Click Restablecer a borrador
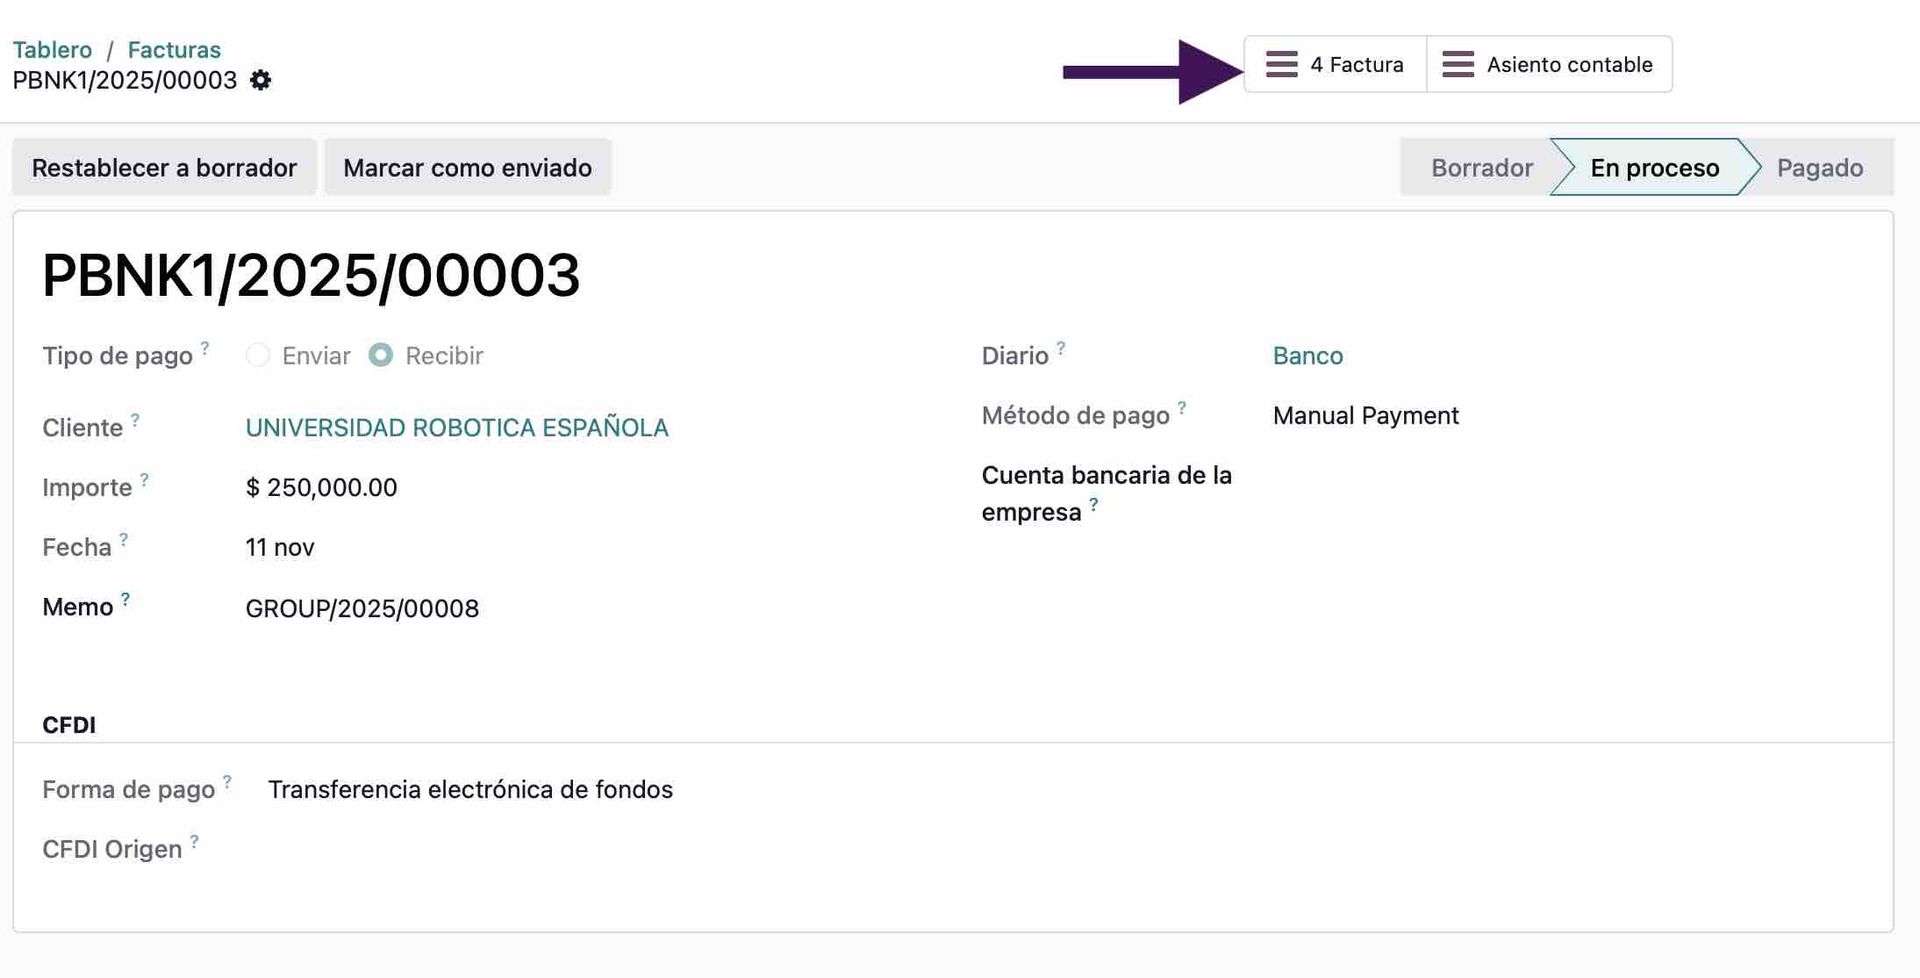 (164, 167)
